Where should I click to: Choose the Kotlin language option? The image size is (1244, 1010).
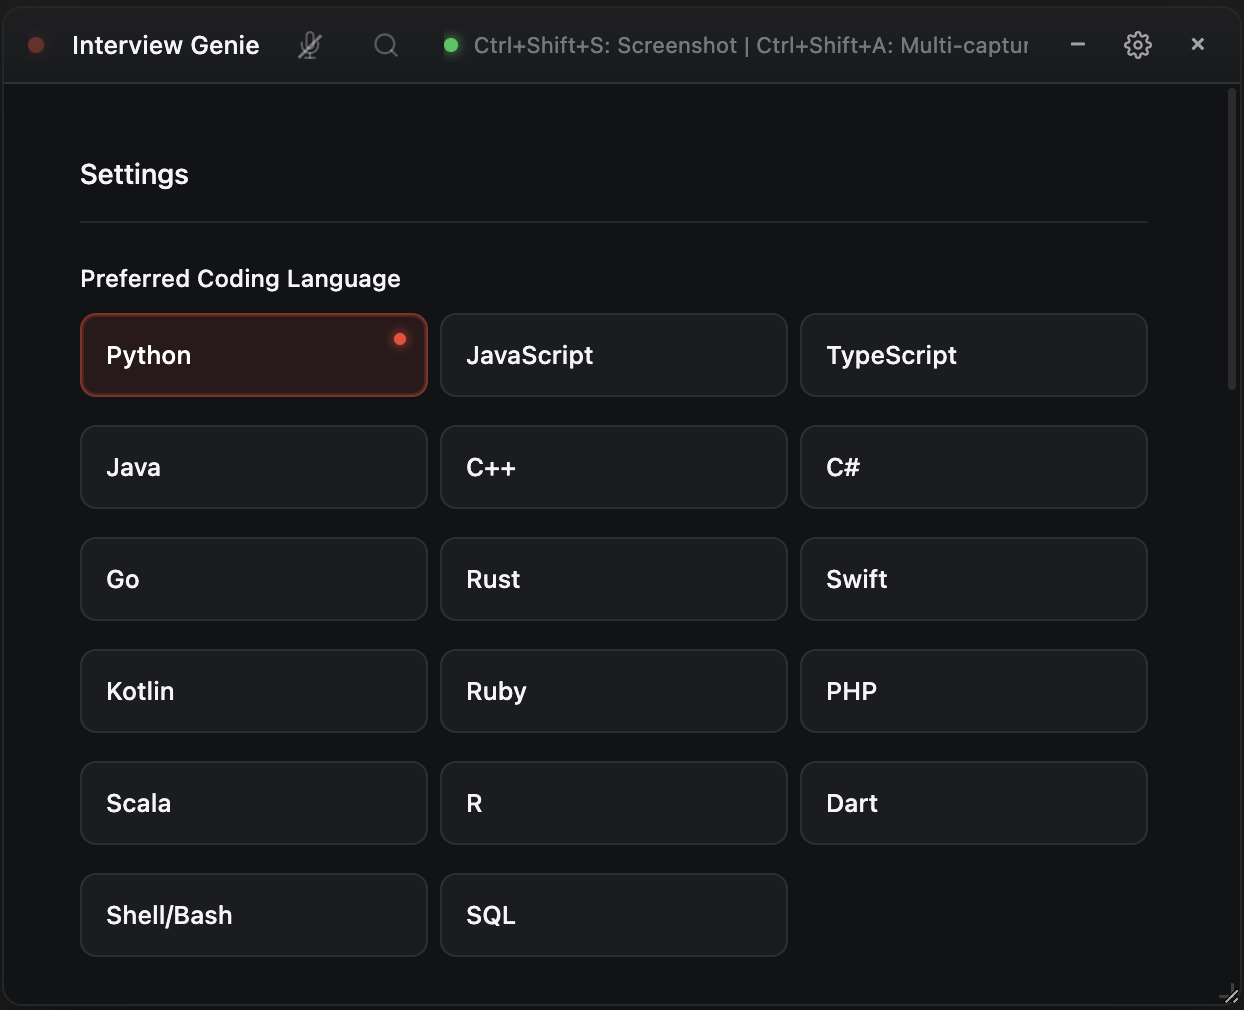click(x=254, y=691)
